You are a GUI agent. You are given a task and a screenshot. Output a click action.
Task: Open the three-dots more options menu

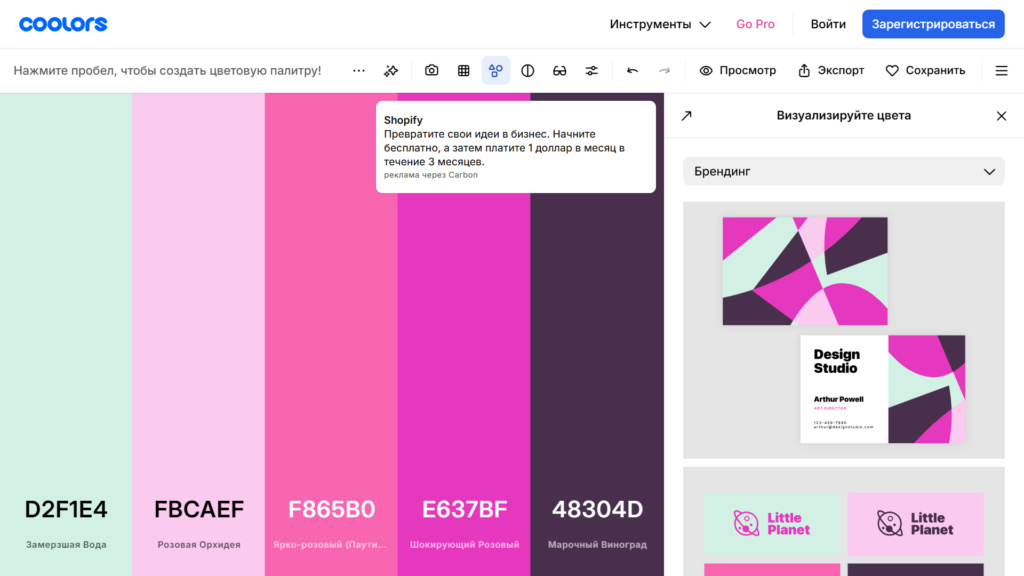(x=359, y=71)
